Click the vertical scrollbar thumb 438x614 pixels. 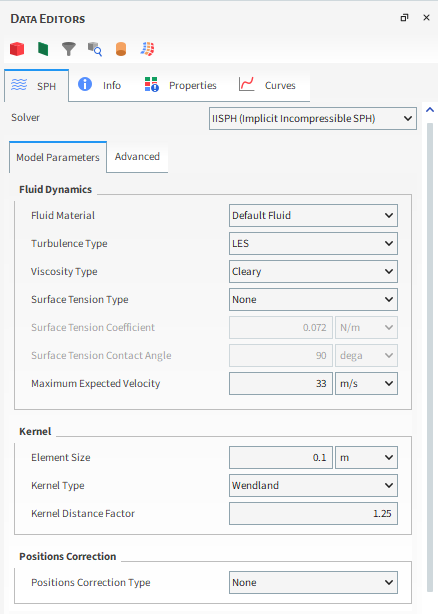point(430,358)
